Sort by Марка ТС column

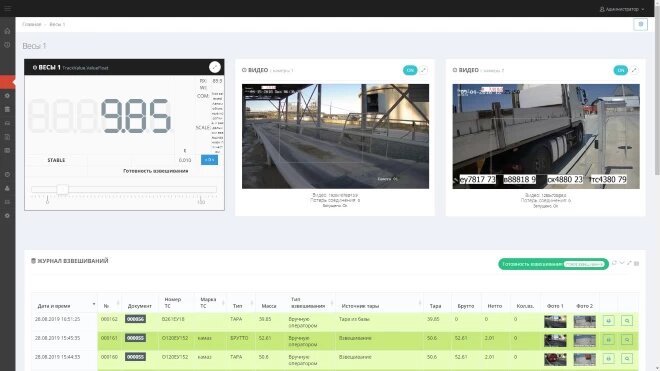[x=211, y=303]
